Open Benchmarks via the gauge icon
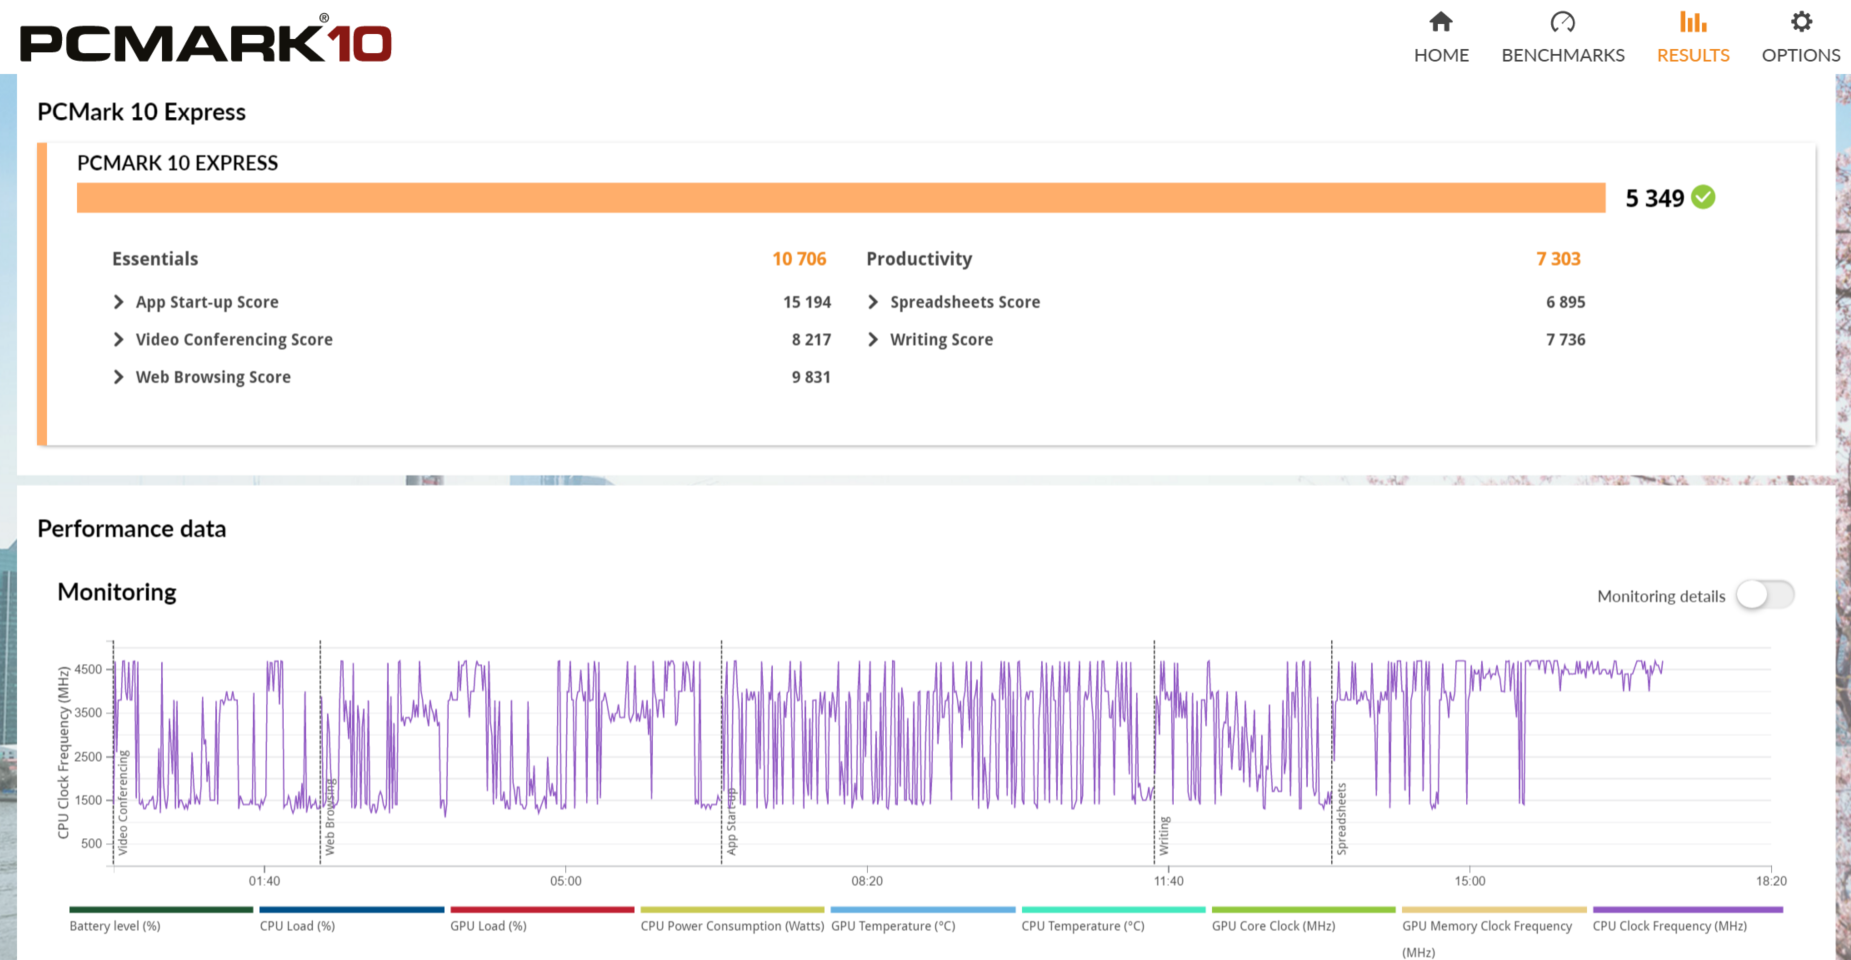This screenshot has height=960, width=1851. pos(1562,22)
